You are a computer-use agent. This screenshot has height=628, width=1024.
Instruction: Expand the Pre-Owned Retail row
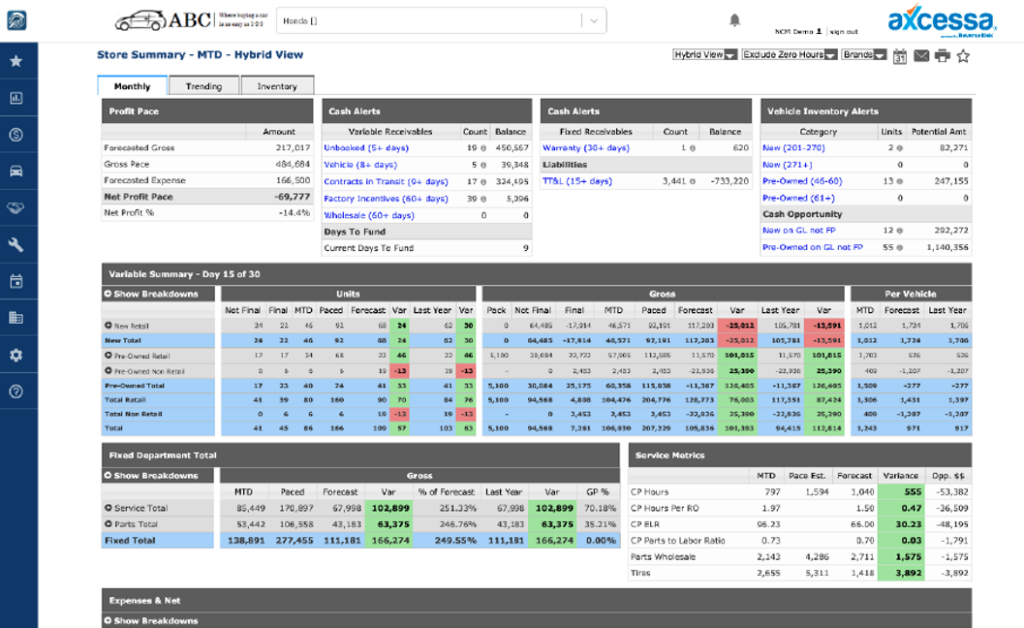click(108, 356)
